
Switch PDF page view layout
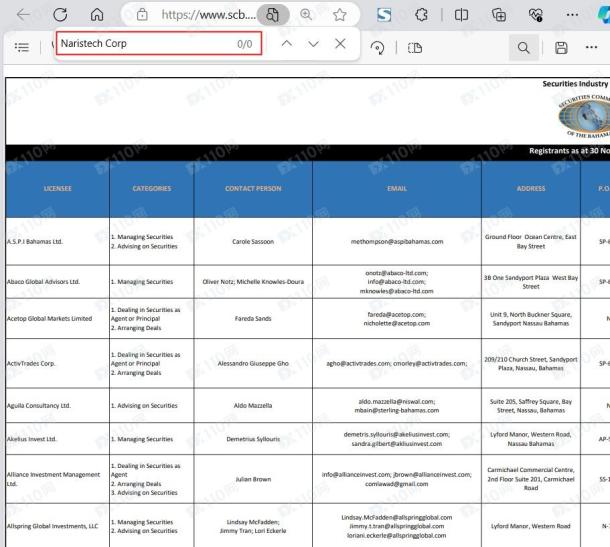(415, 48)
